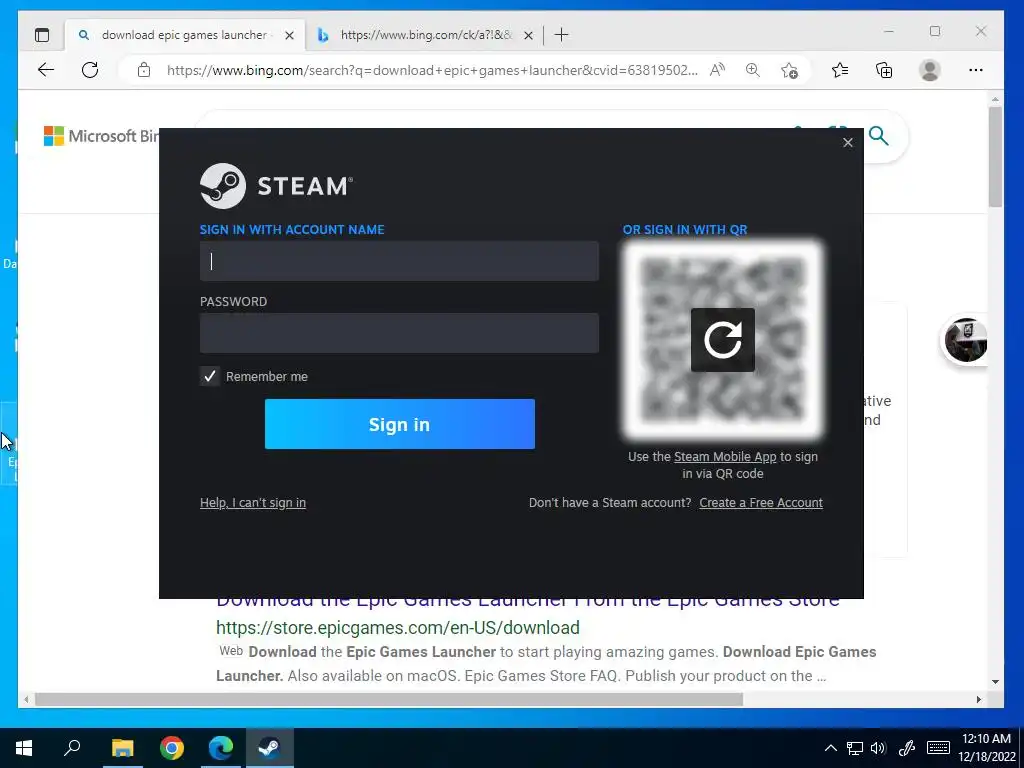Screen dimensions: 1024x768
Task: Show hidden system tray icons
Action: (831, 748)
